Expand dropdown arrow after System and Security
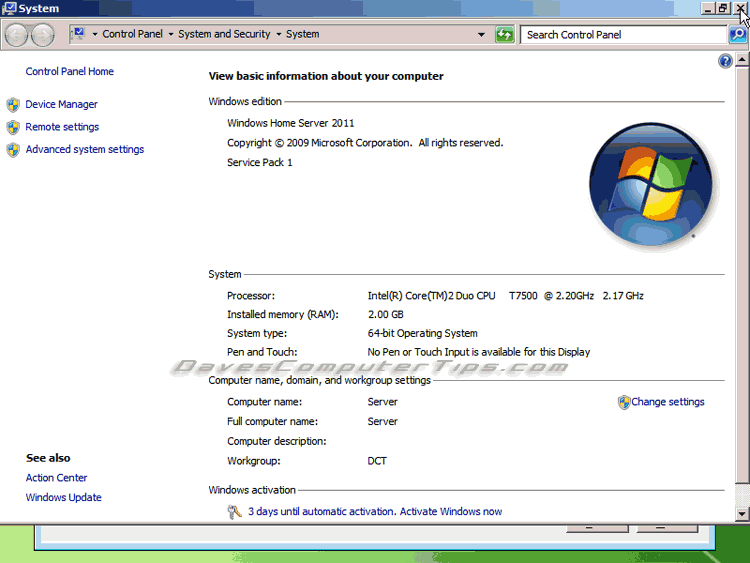This screenshot has width=750, height=563. pyautogui.click(x=278, y=34)
